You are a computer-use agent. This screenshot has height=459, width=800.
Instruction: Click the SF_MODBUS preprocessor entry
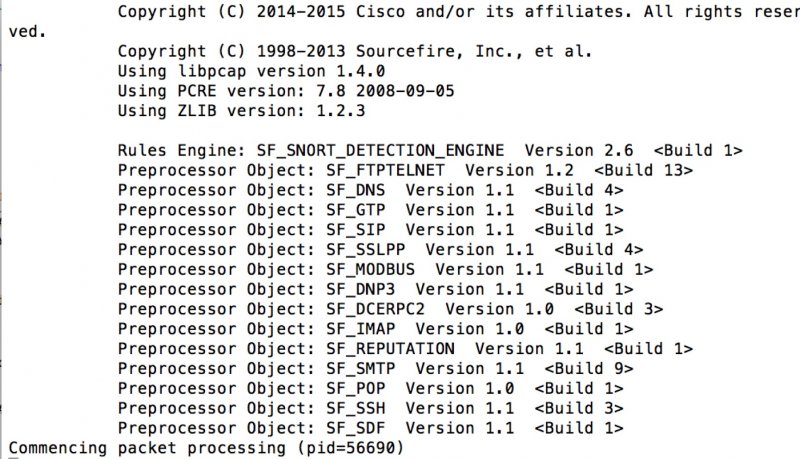point(385,270)
